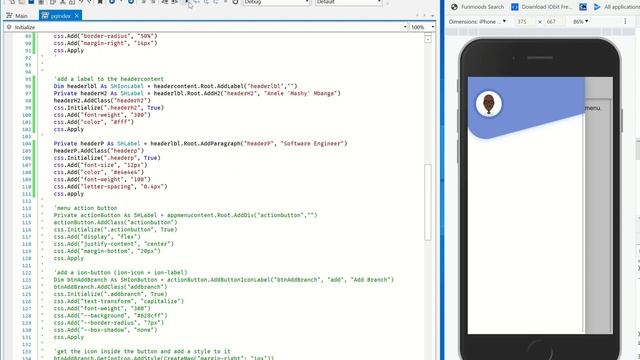
Task: Click the viewport height field showing 667
Action: point(551,22)
